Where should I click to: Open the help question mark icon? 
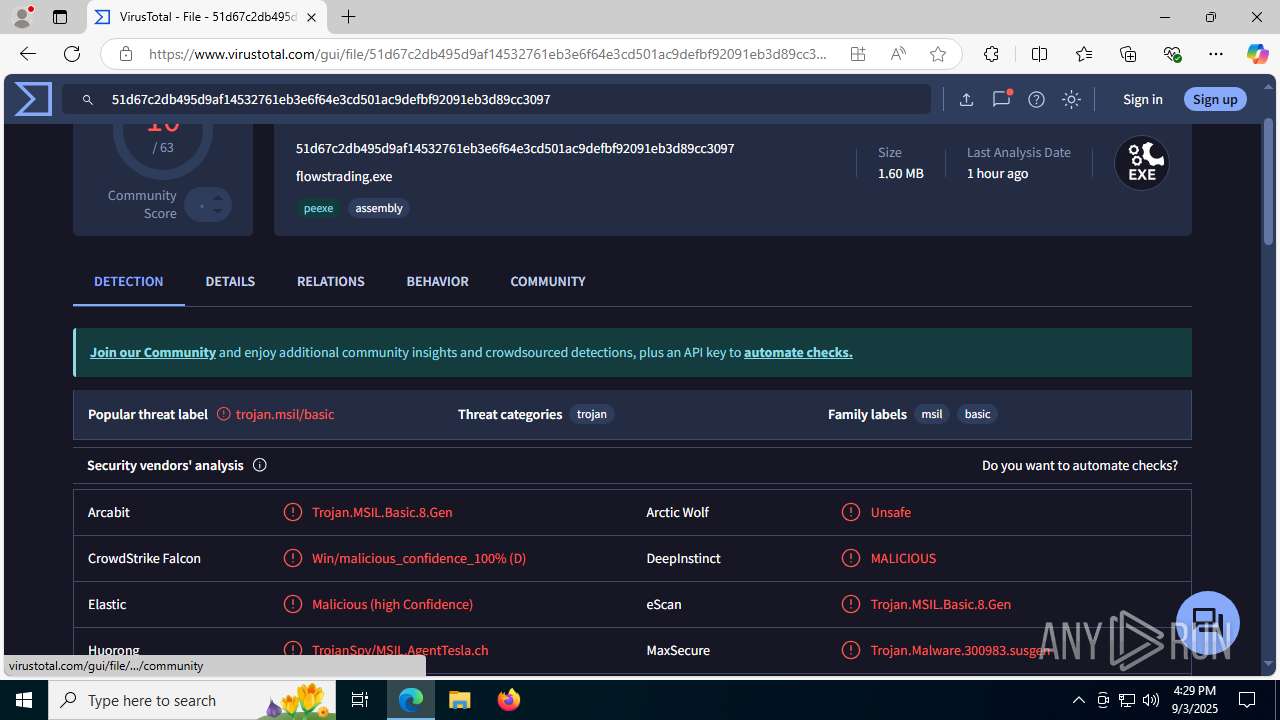(1036, 99)
